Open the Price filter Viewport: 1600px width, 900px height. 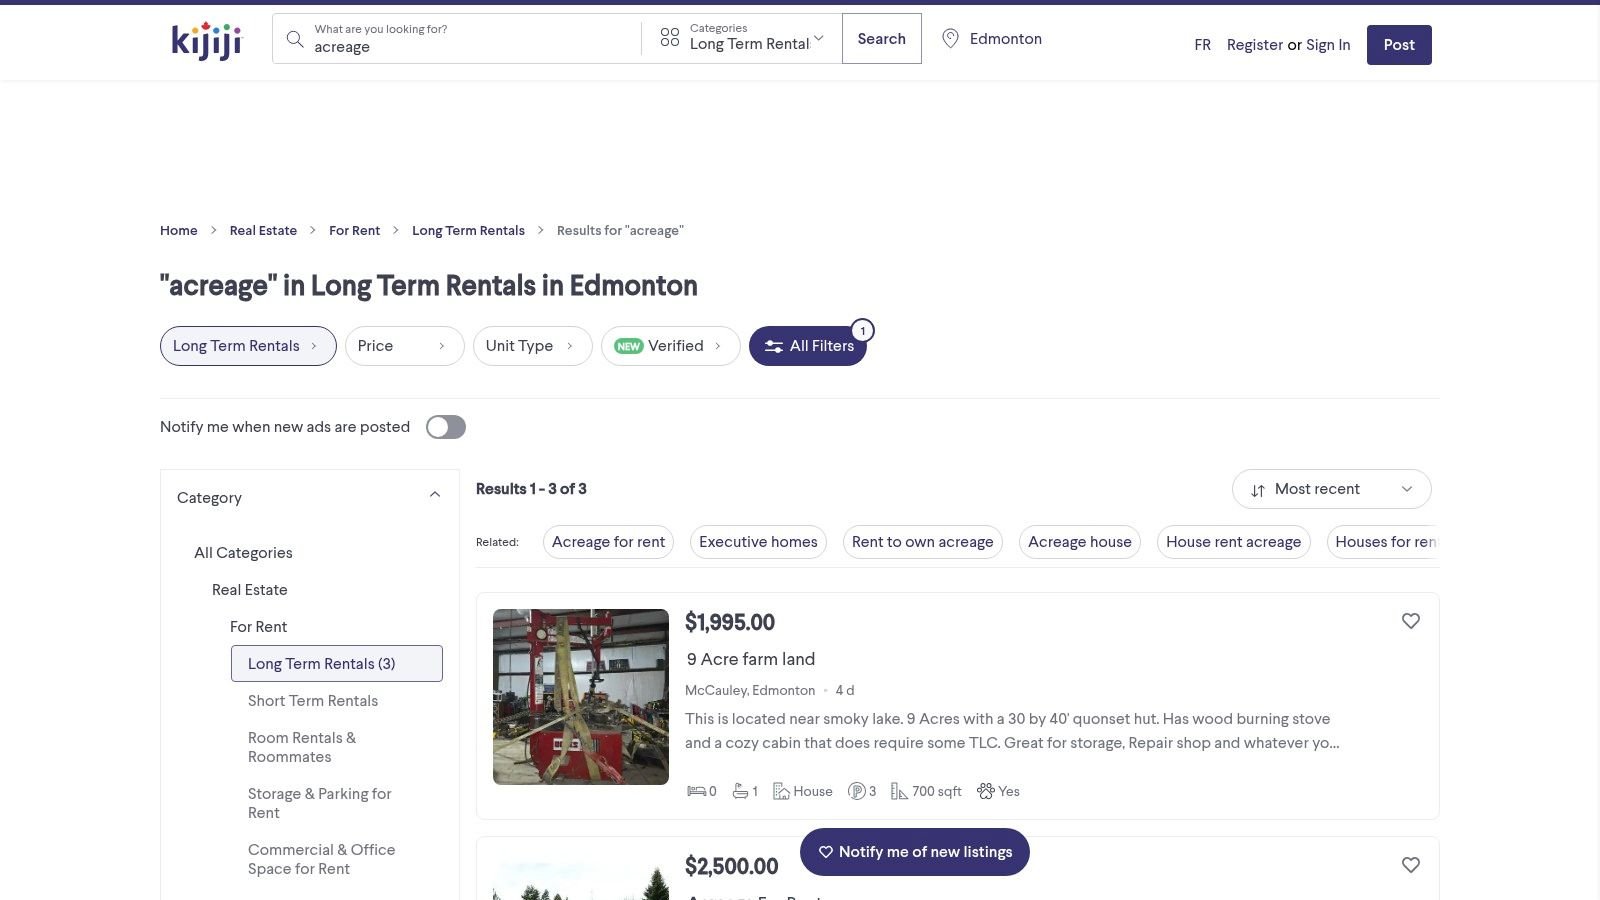pos(404,346)
